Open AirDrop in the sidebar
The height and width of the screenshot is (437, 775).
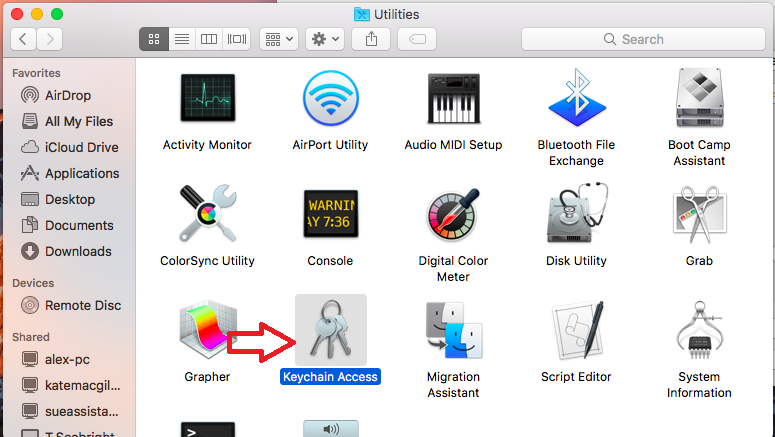tap(68, 95)
